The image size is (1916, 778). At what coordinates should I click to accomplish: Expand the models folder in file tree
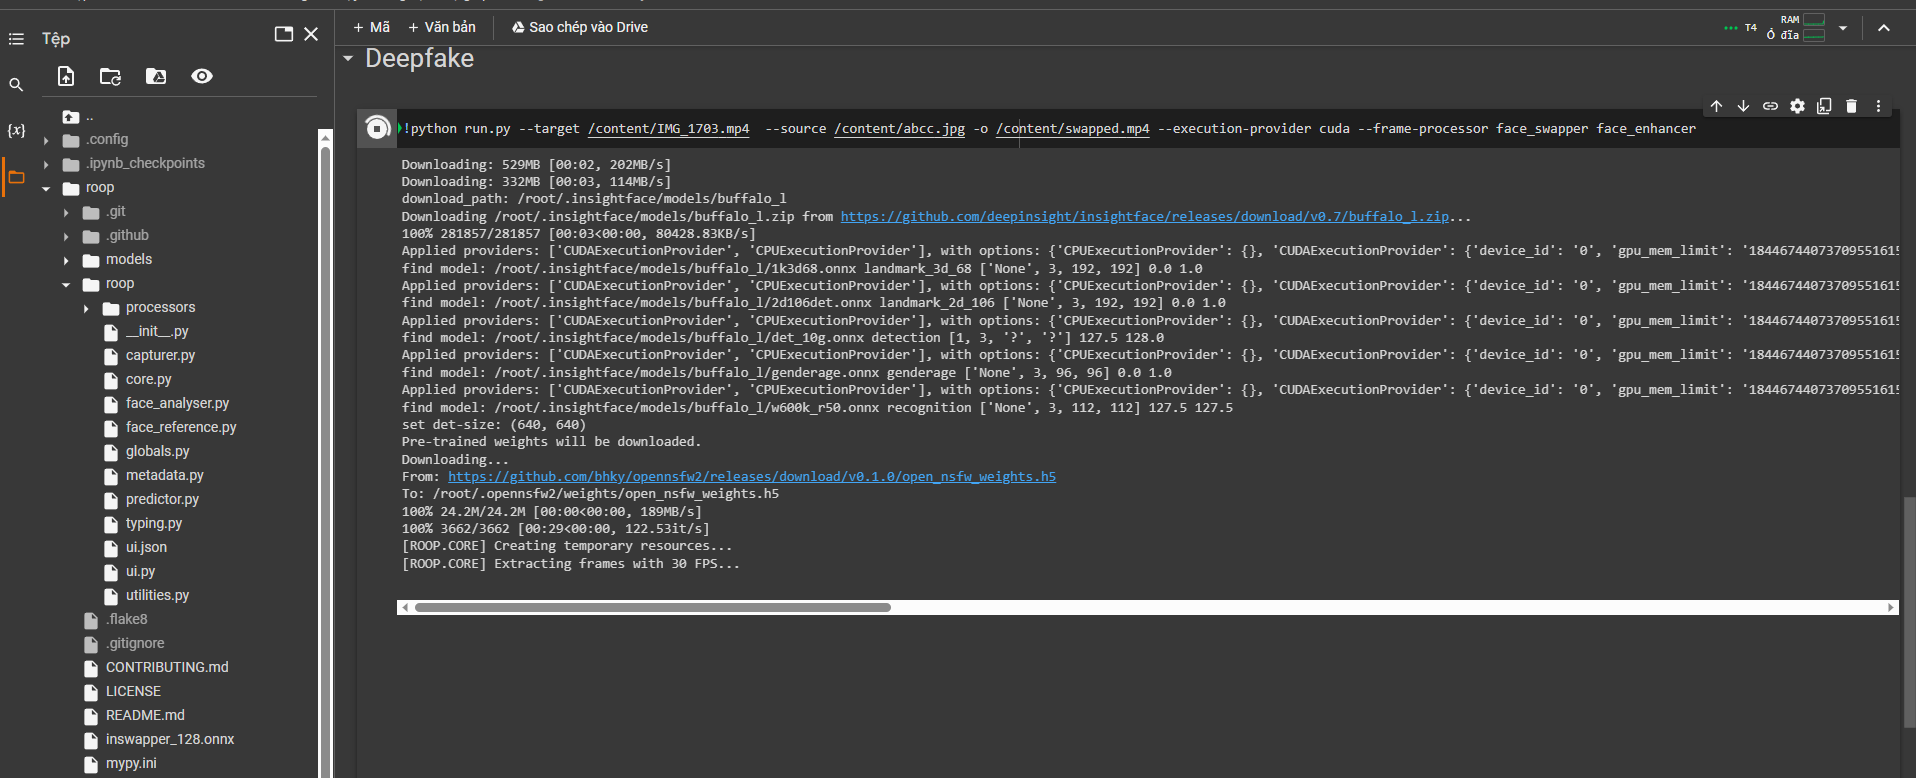tap(66, 260)
